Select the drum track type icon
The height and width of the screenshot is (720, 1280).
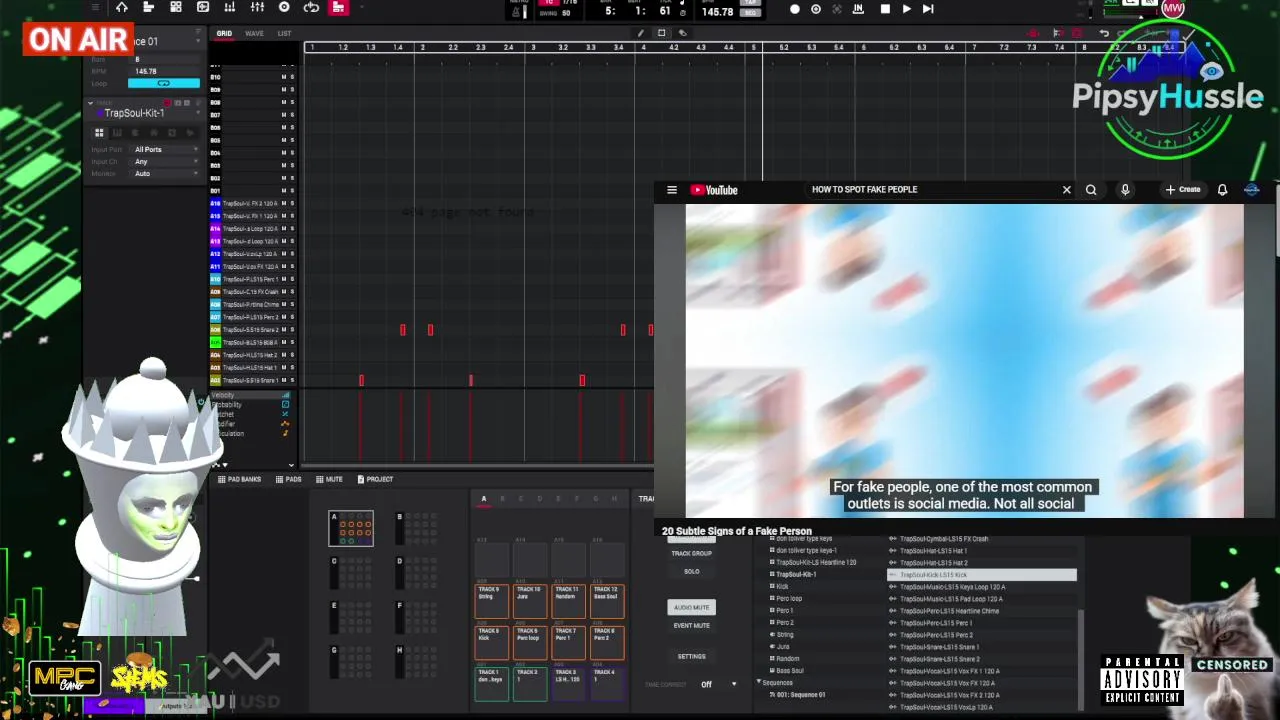tap(99, 133)
